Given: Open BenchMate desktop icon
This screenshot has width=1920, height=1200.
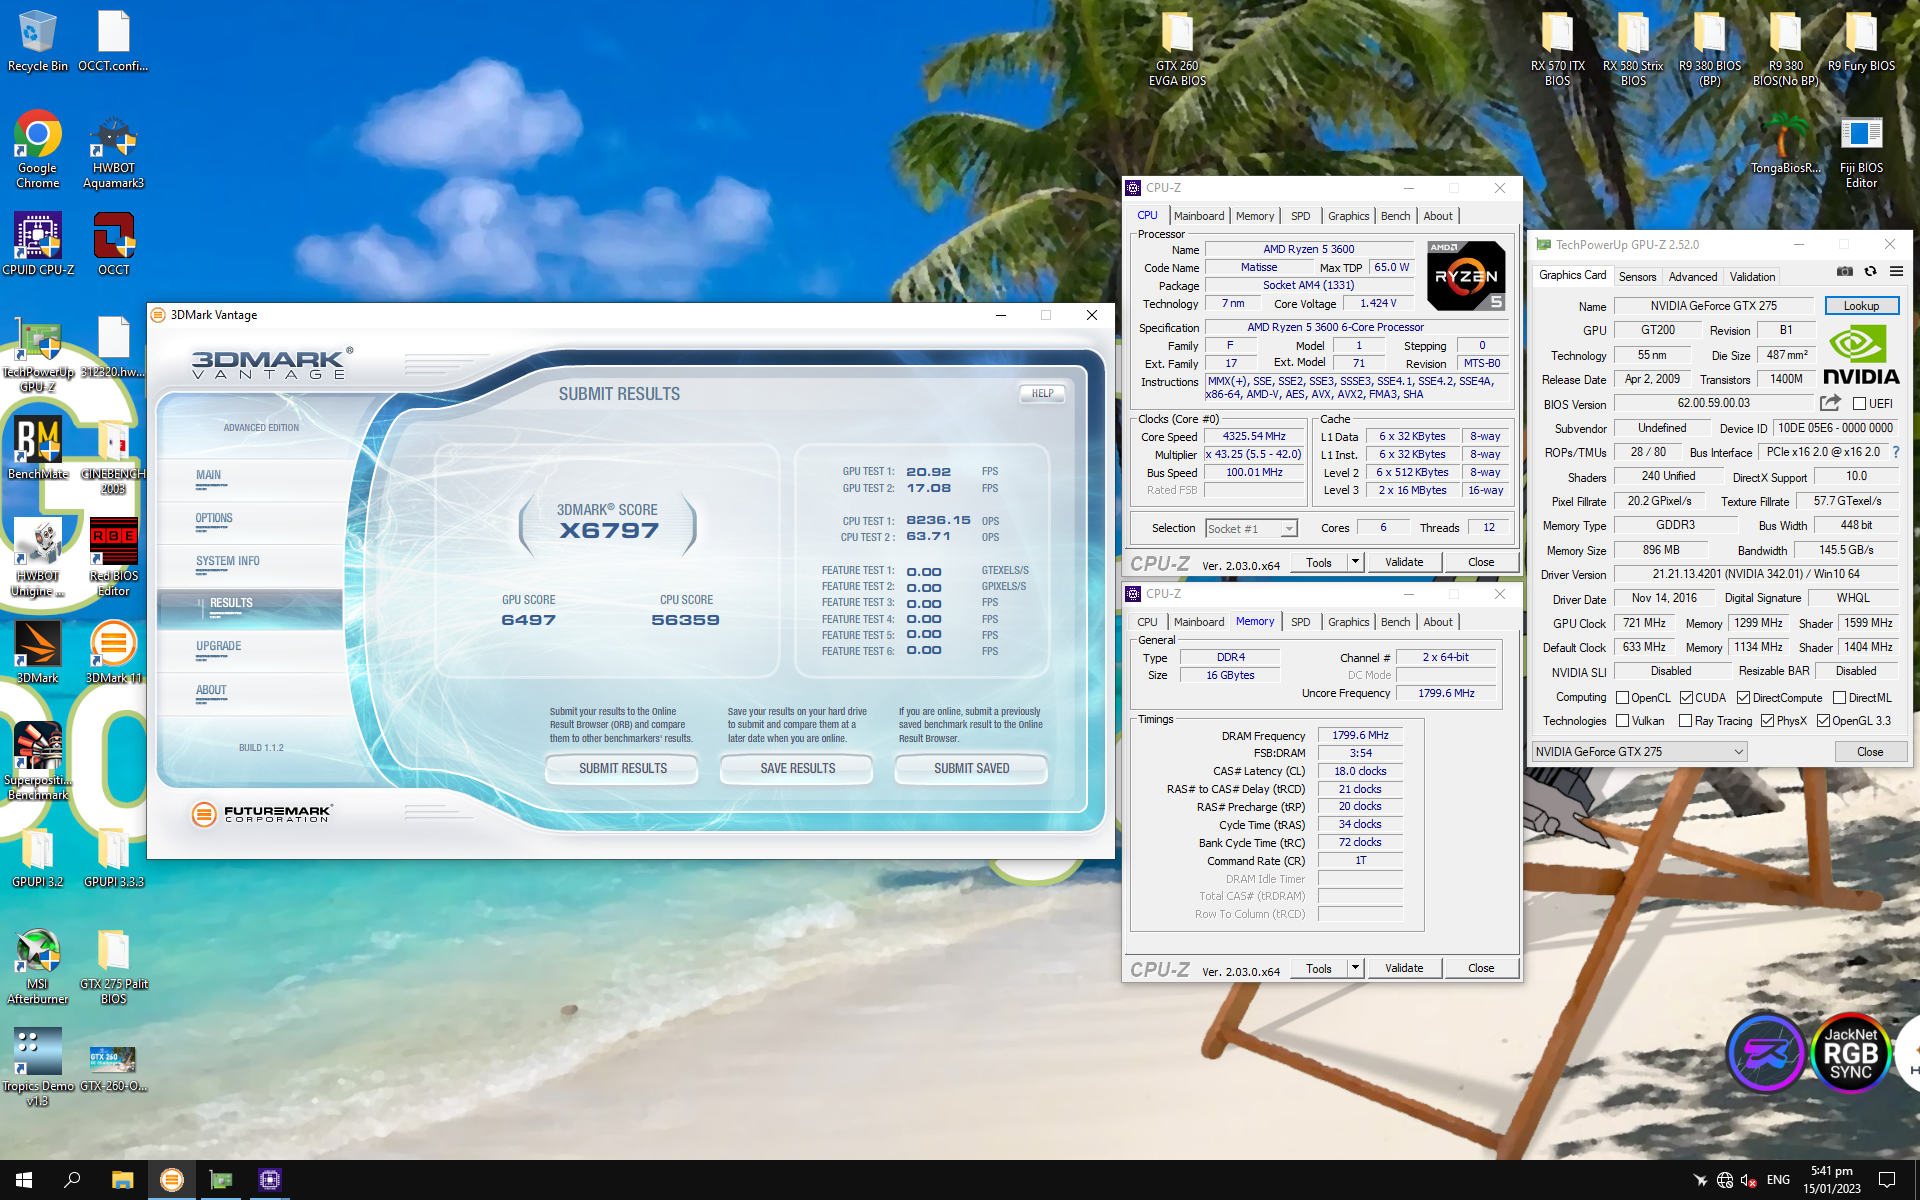Looking at the screenshot, I should coord(37,447).
